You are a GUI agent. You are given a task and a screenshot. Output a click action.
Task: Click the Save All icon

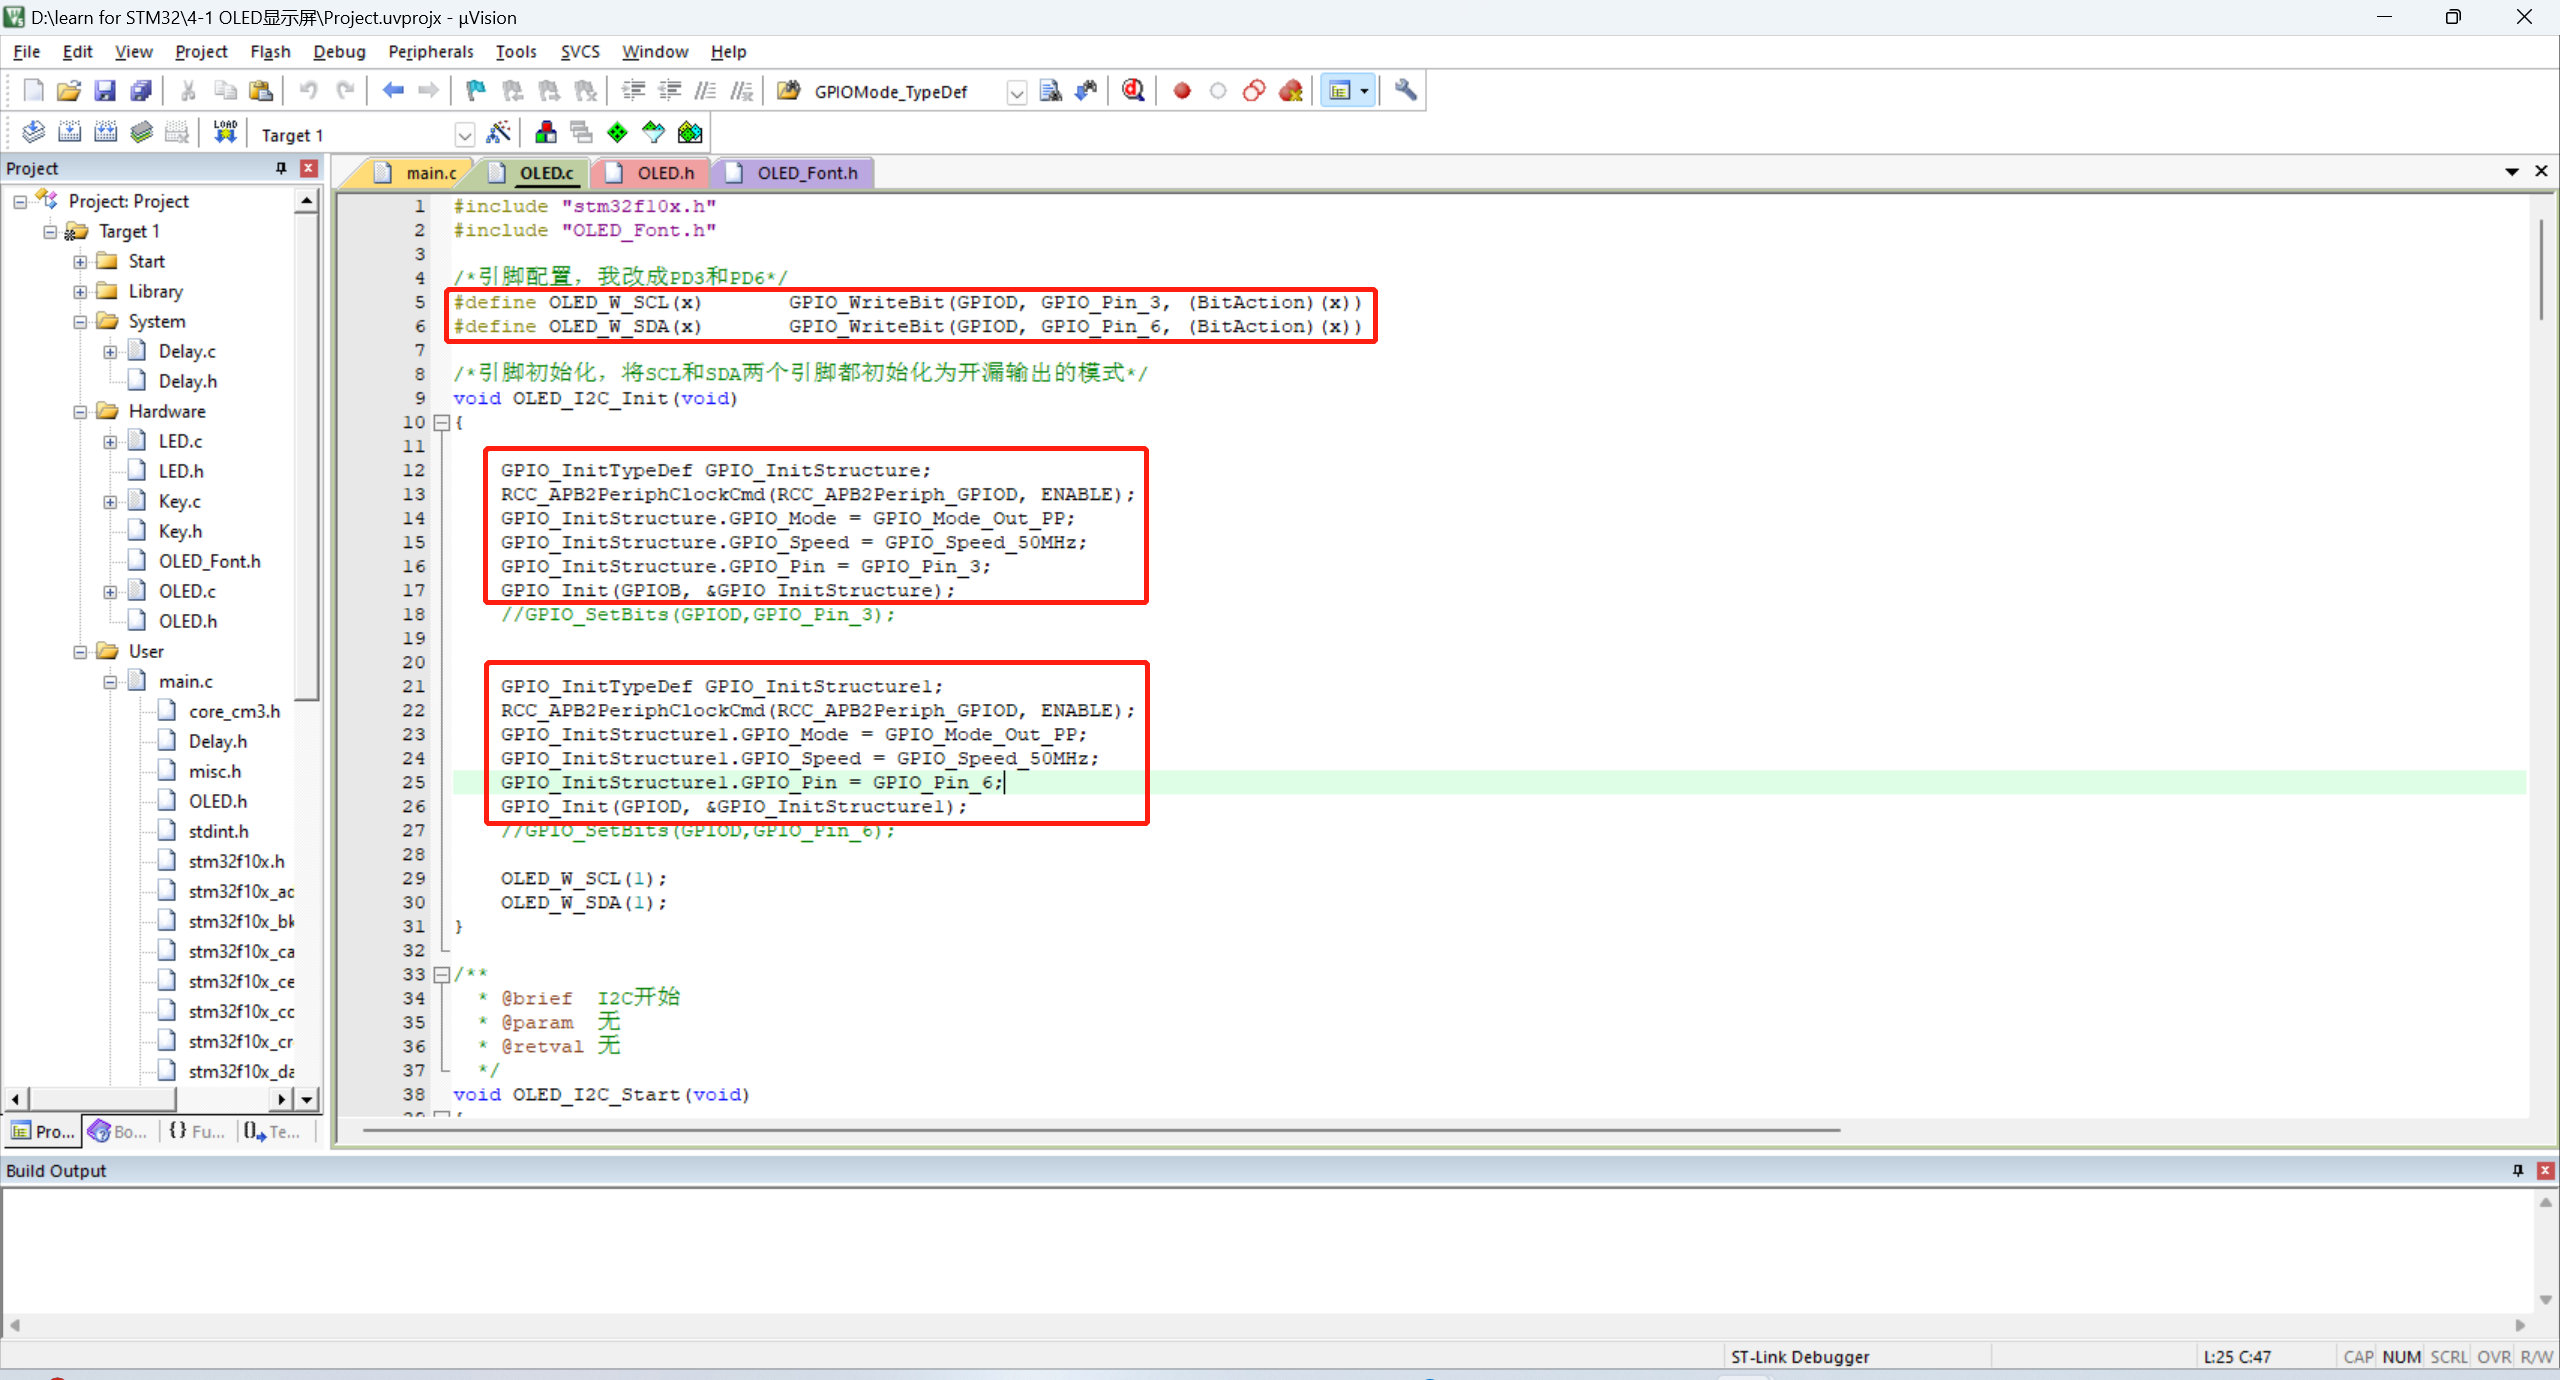pyautogui.click(x=141, y=91)
